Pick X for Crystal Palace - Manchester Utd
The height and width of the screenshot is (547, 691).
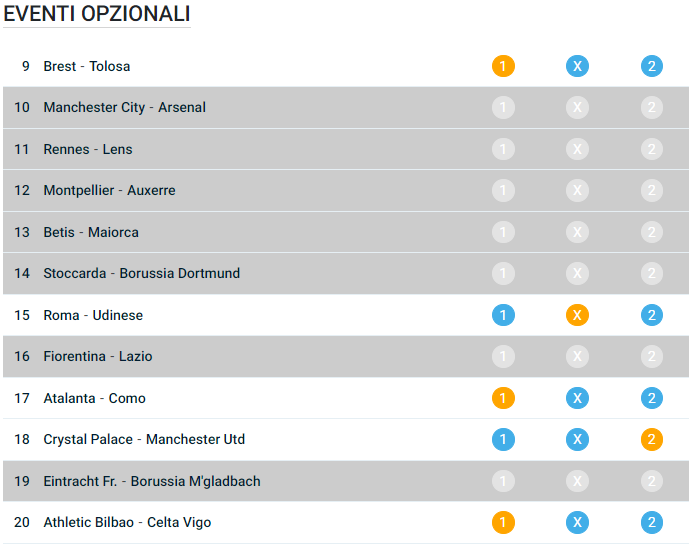[x=577, y=440]
